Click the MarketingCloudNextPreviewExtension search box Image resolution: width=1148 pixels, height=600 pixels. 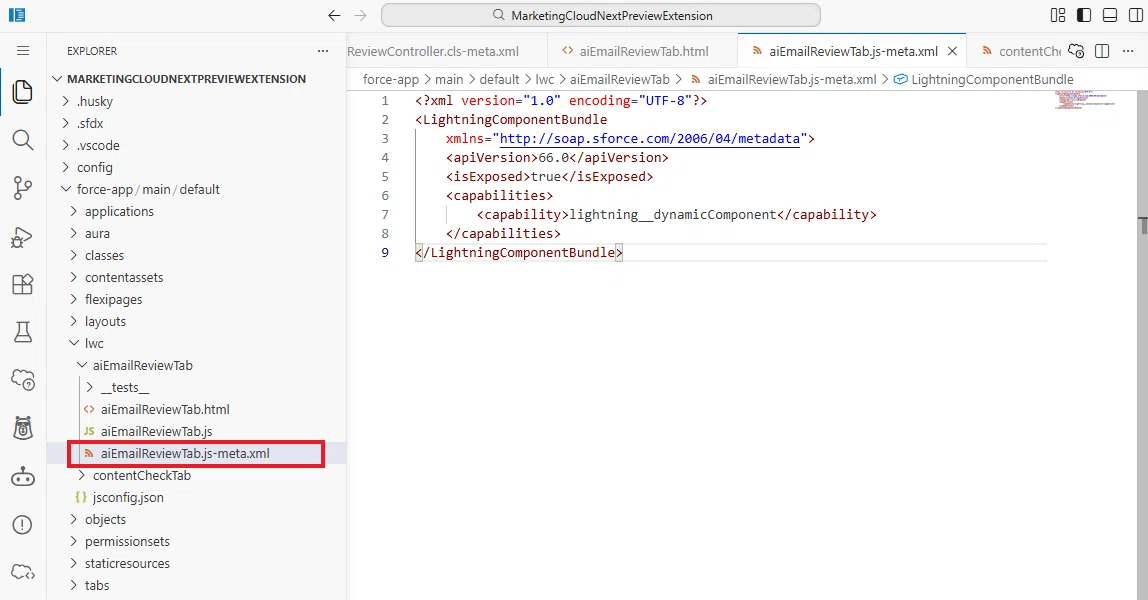600,15
